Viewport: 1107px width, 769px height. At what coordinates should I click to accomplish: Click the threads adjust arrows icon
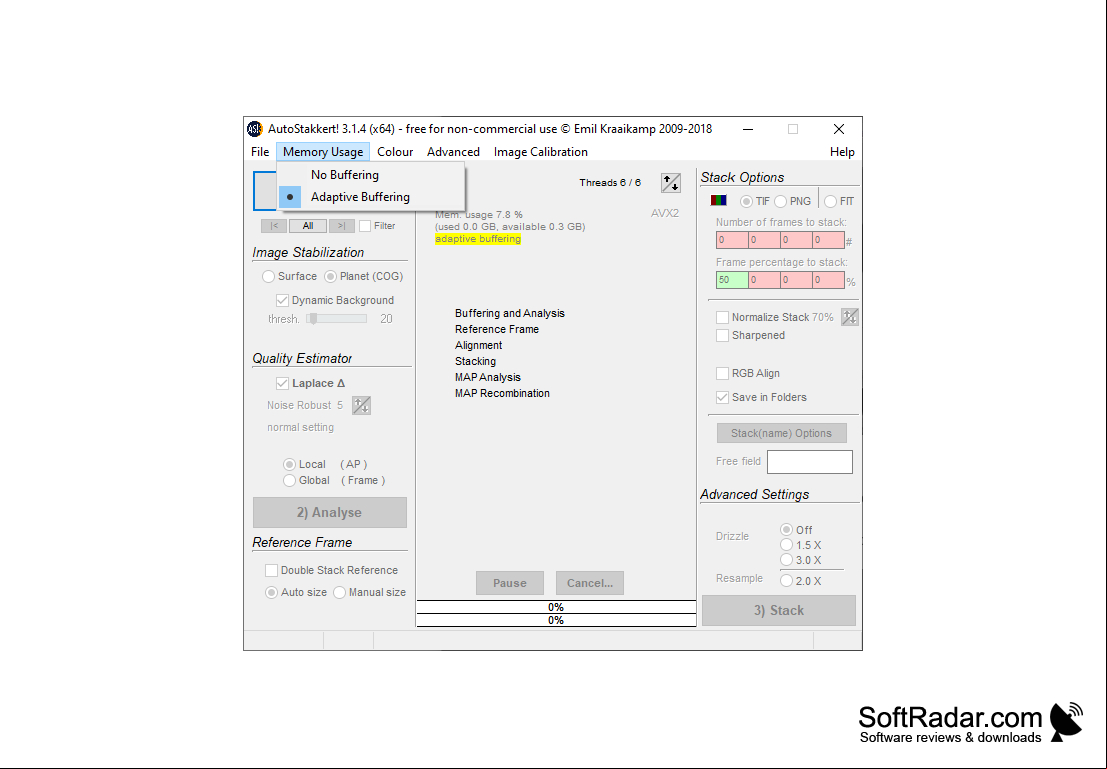point(671,183)
